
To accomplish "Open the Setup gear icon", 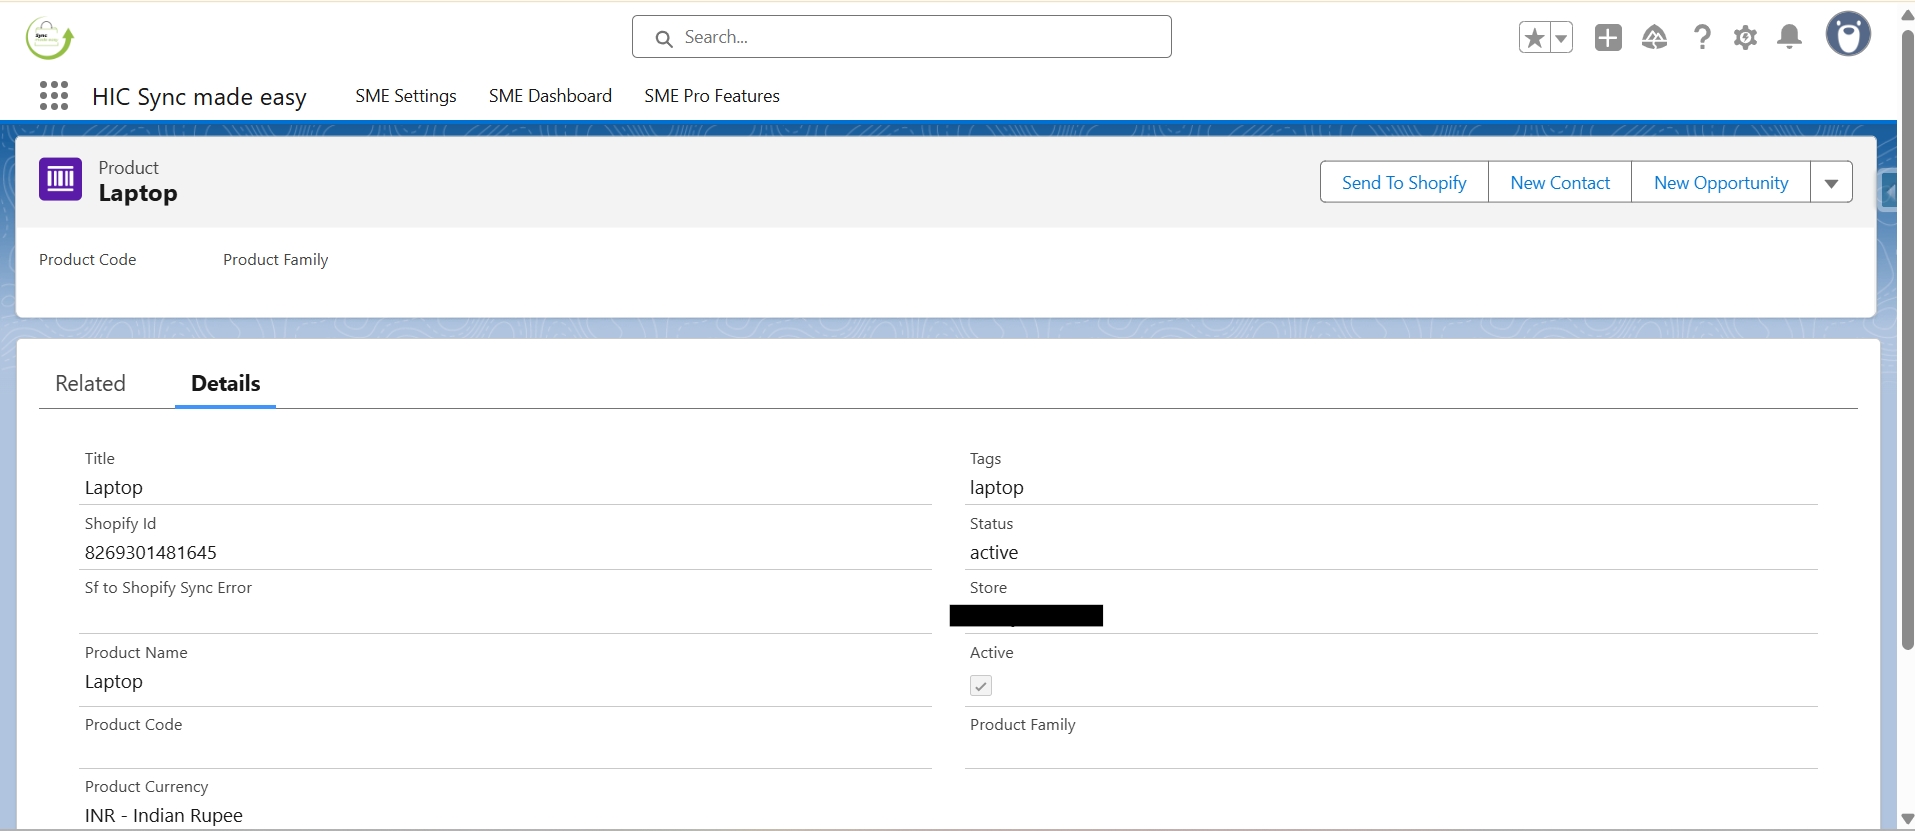I will tap(1745, 38).
